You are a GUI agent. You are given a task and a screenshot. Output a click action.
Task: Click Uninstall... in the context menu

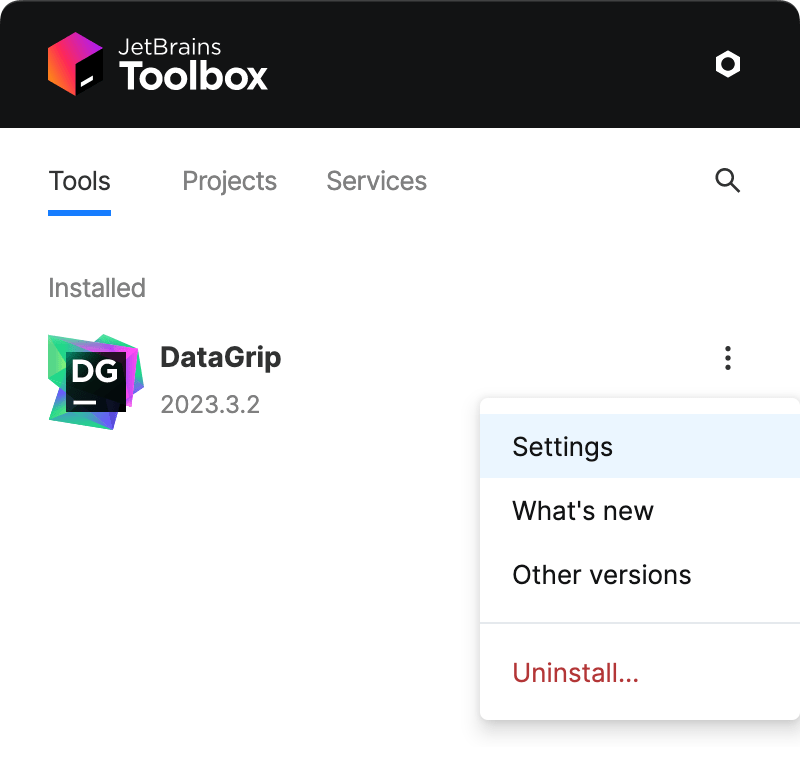point(575,672)
